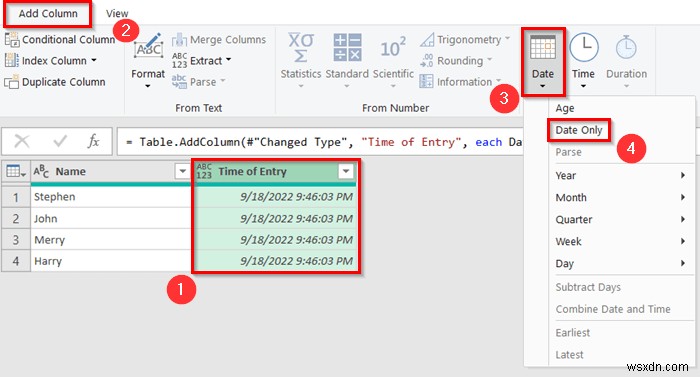Click the Scientific 10 squared icon

pyautogui.click(x=393, y=48)
